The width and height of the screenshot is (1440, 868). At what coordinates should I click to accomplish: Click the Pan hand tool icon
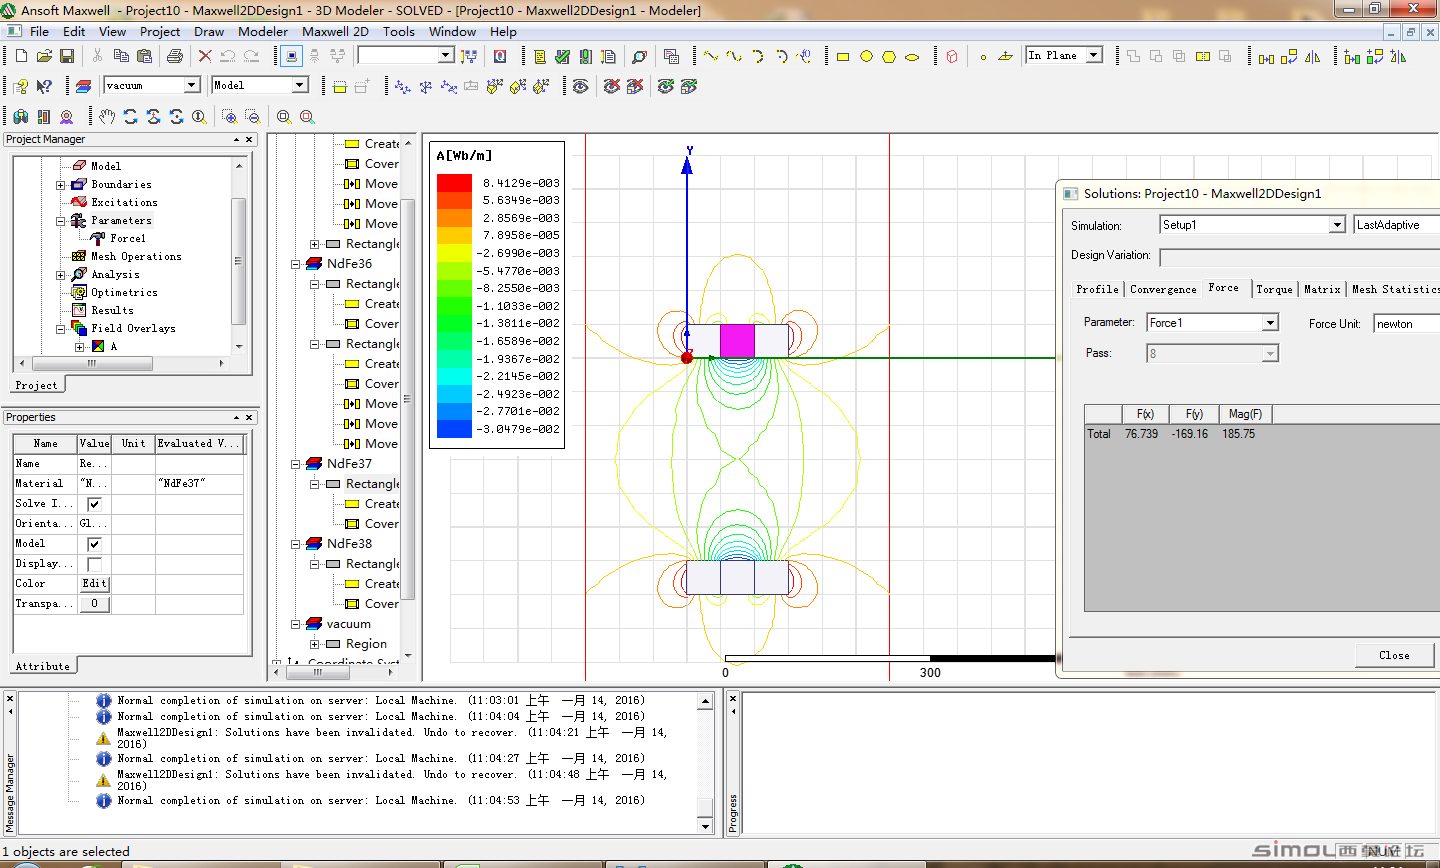(x=107, y=117)
